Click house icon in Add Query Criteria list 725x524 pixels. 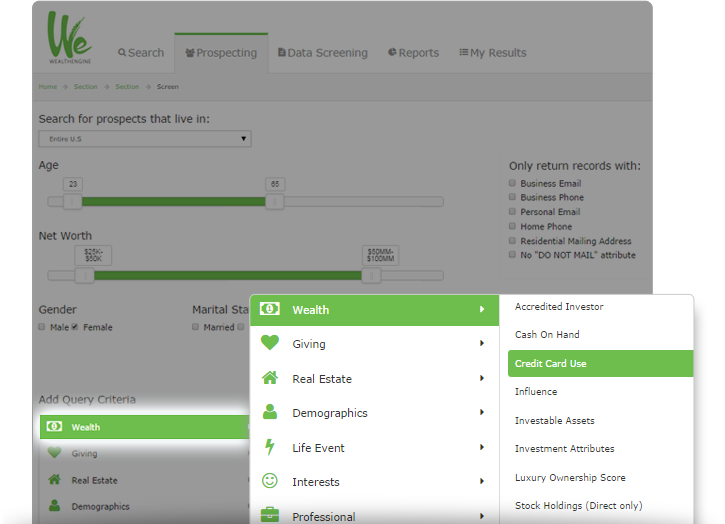(55, 480)
